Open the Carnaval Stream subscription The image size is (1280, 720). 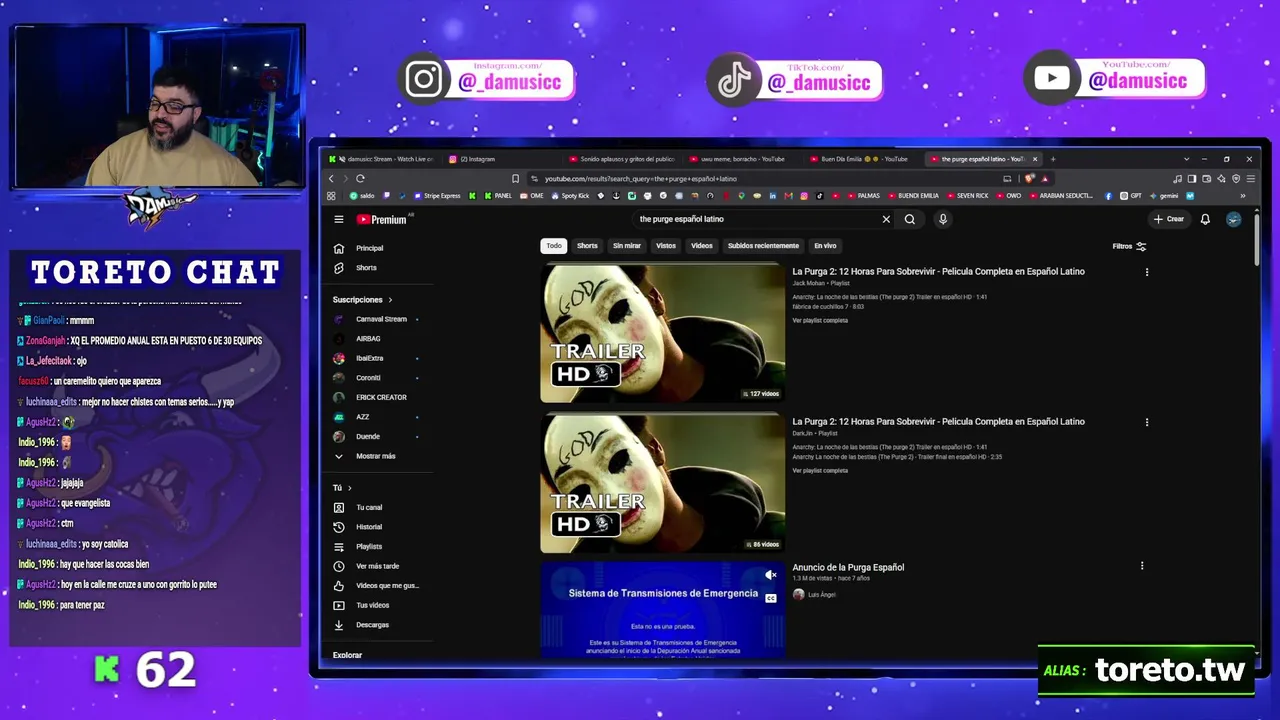click(382, 319)
